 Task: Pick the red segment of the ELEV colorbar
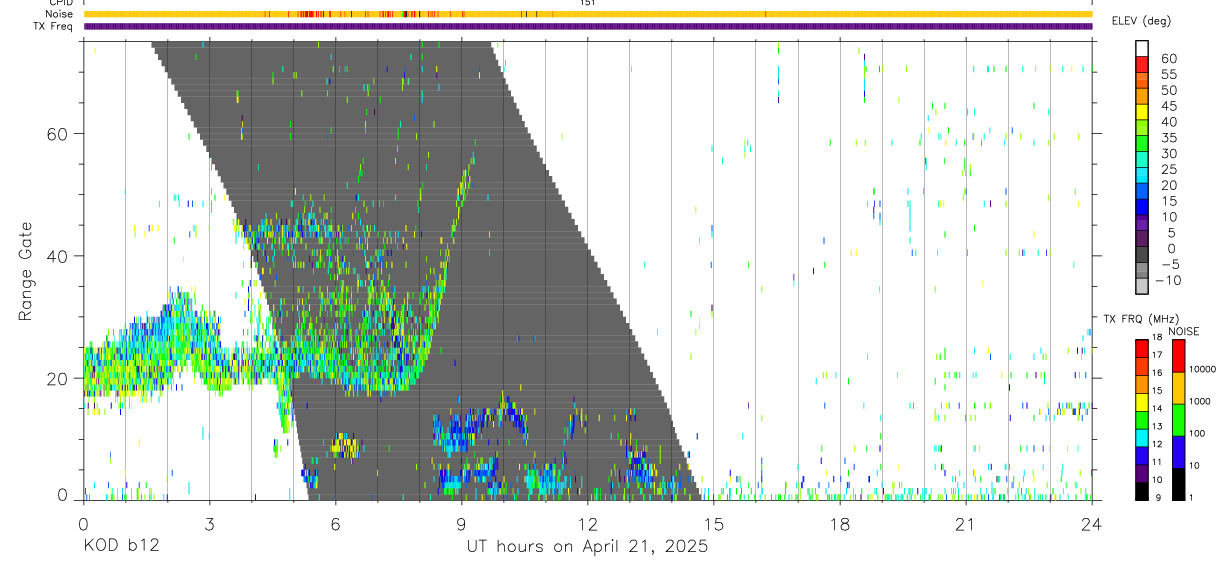(x=1142, y=65)
